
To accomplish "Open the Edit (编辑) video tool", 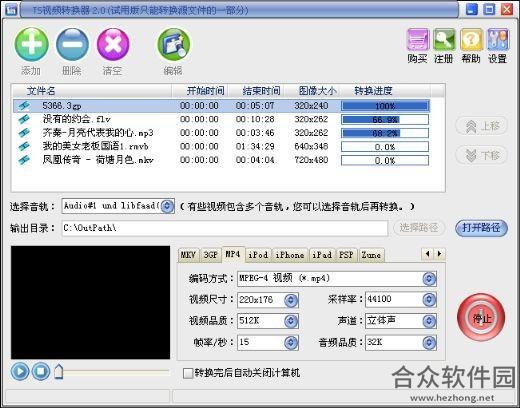I will tap(173, 44).
